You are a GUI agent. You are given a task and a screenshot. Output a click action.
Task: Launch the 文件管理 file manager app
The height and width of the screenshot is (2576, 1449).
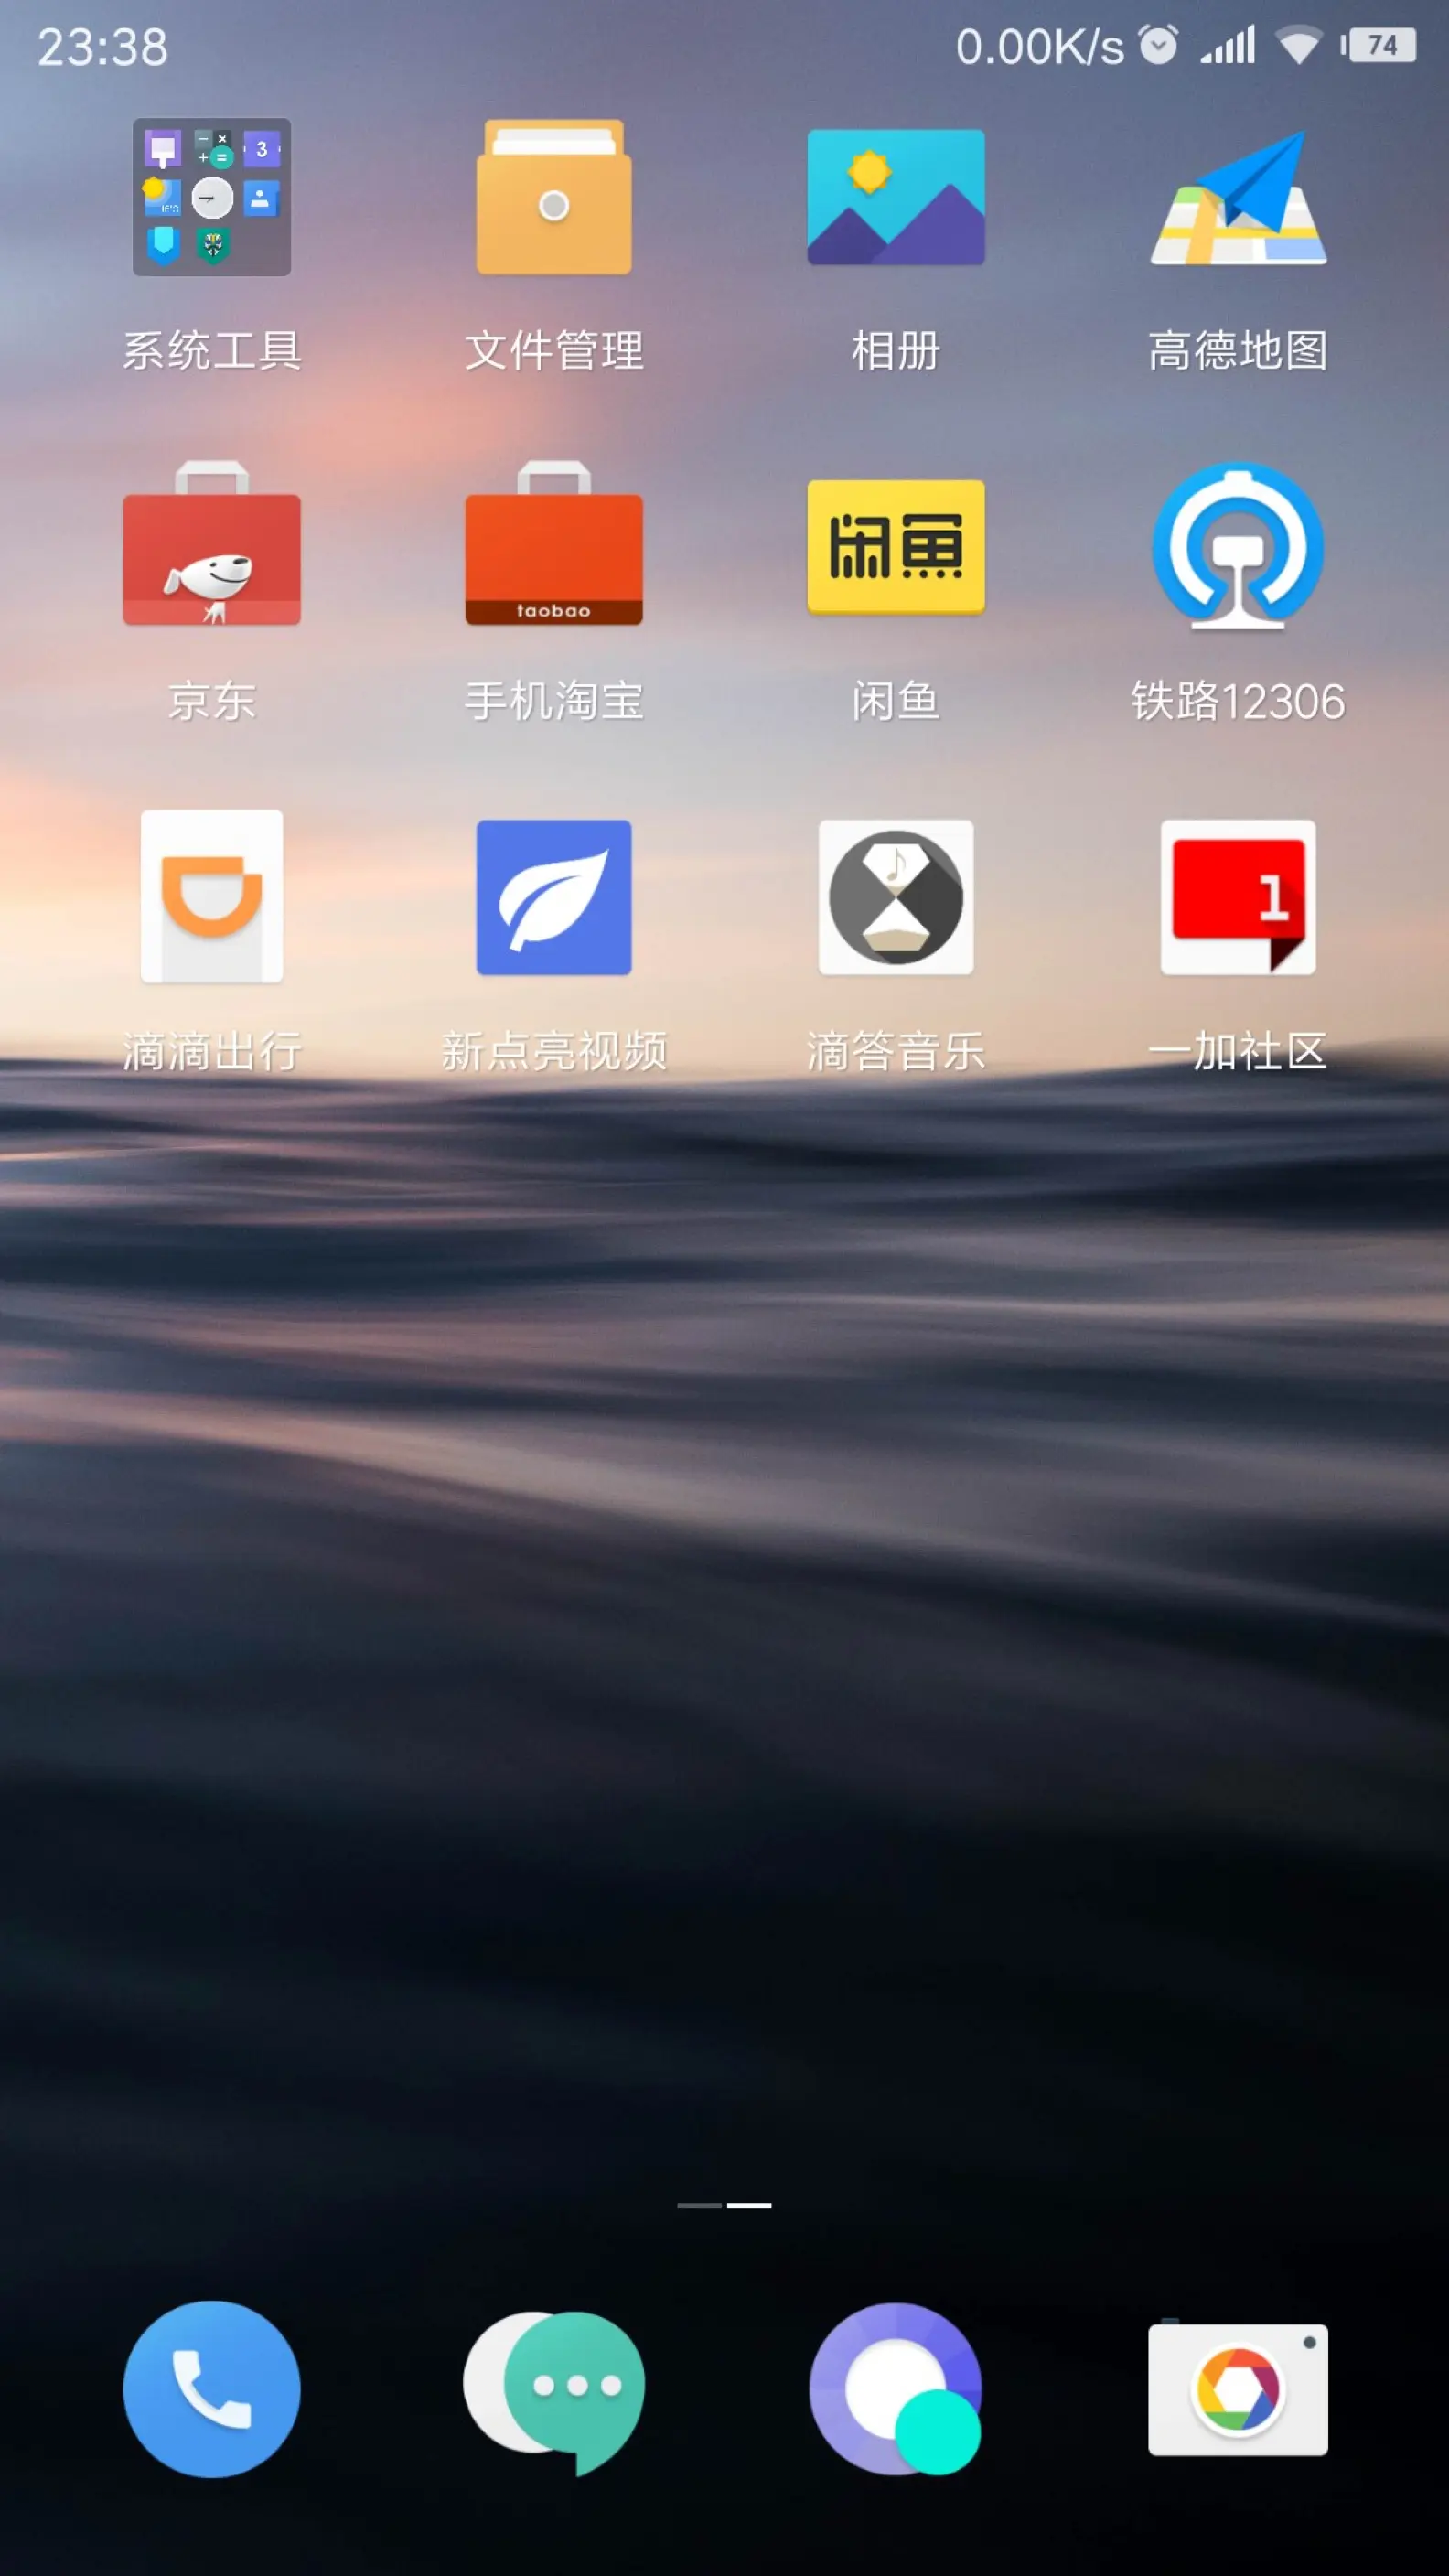[x=554, y=197]
